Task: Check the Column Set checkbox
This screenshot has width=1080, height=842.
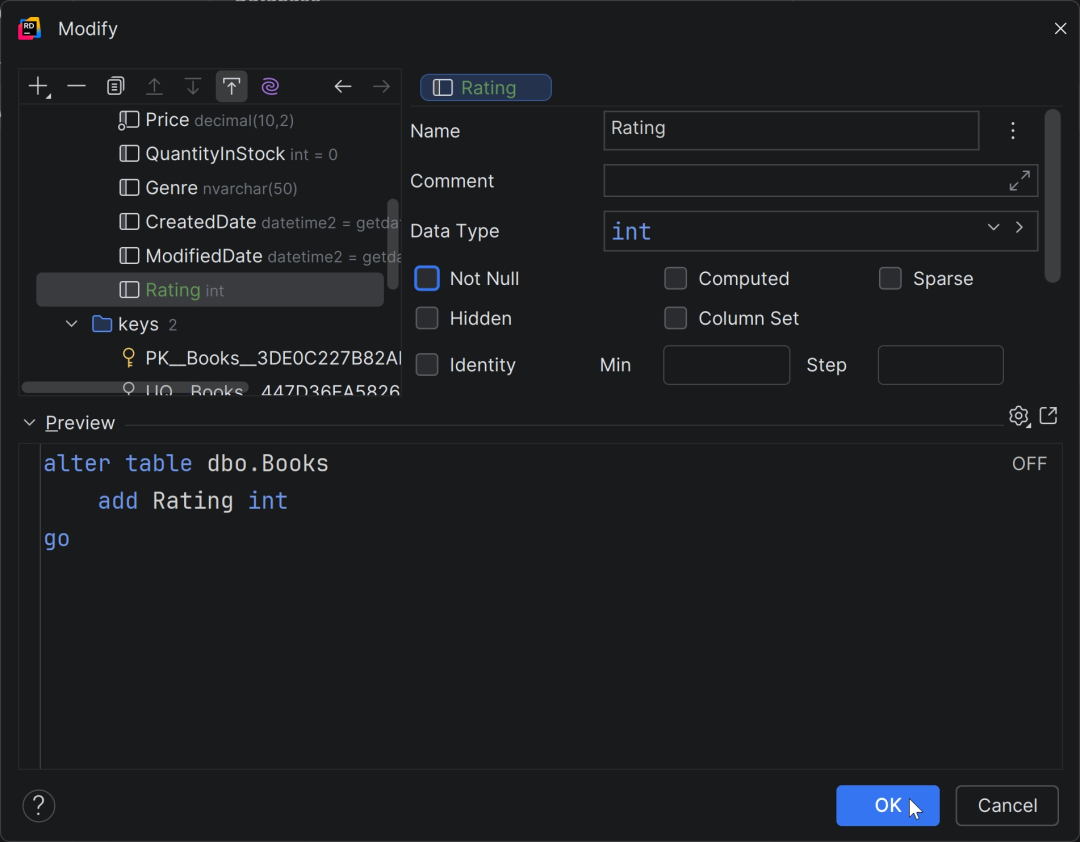Action: [676, 318]
